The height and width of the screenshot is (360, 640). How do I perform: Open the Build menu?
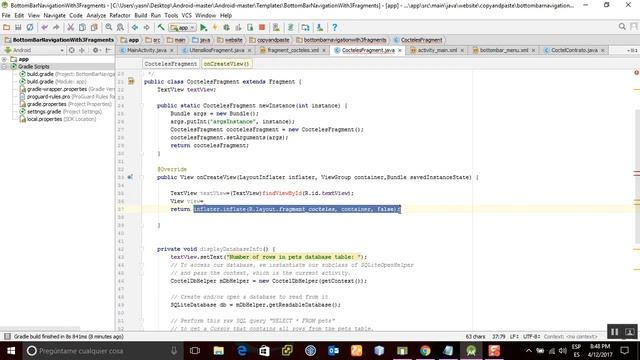[x=141, y=16]
